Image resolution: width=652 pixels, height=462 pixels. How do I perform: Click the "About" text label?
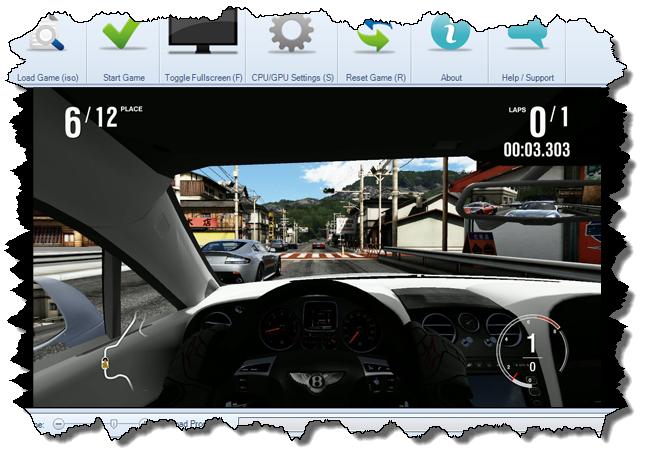(x=450, y=77)
